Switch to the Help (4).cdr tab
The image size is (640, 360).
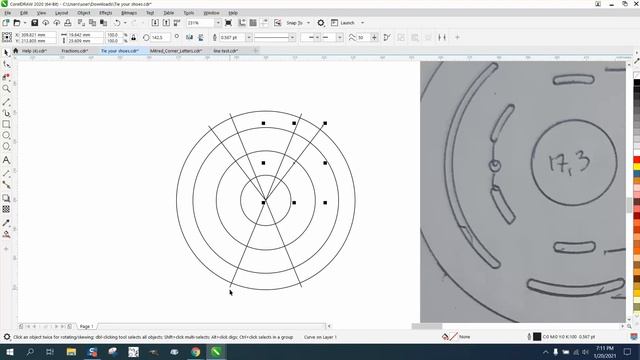point(34,51)
